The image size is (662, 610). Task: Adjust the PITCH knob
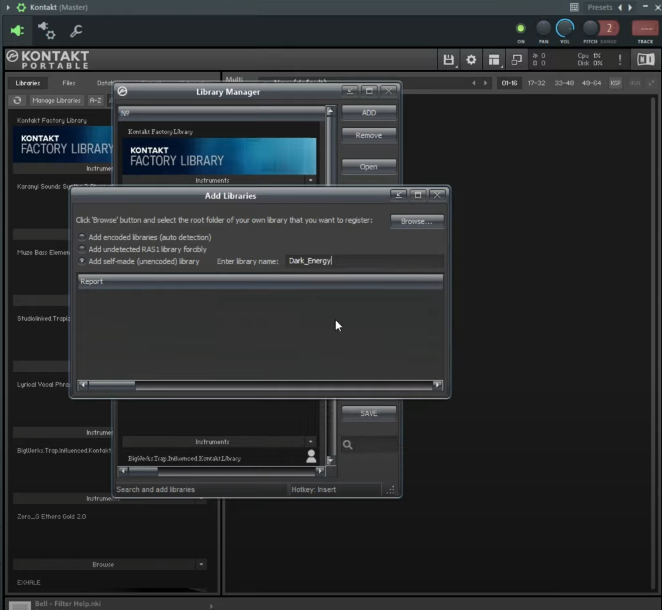pos(590,28)
